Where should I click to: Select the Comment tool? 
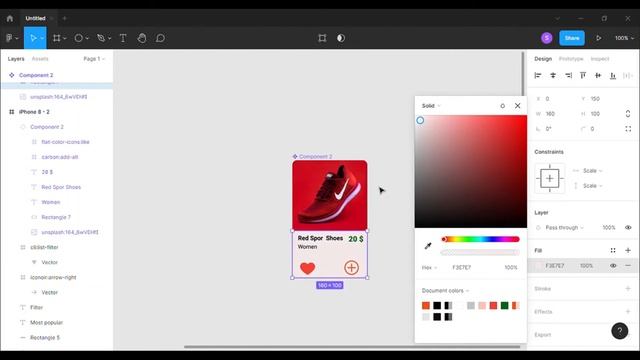160,38
